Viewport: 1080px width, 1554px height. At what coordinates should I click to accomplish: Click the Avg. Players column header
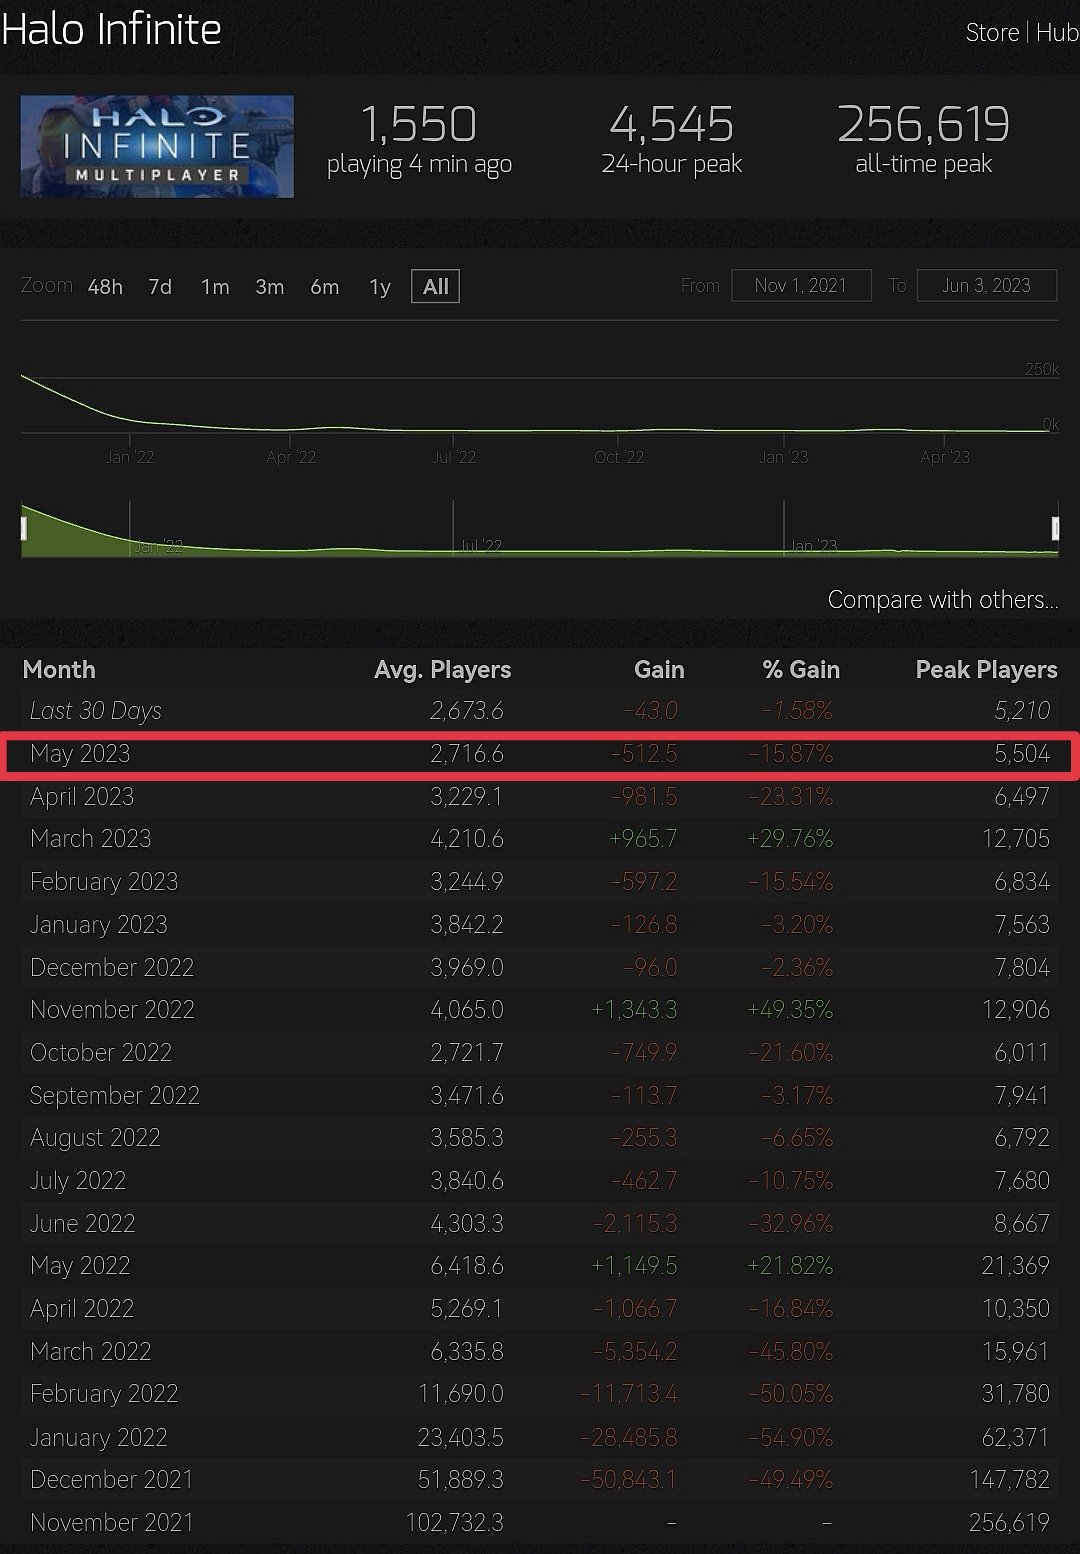(443, 670)
